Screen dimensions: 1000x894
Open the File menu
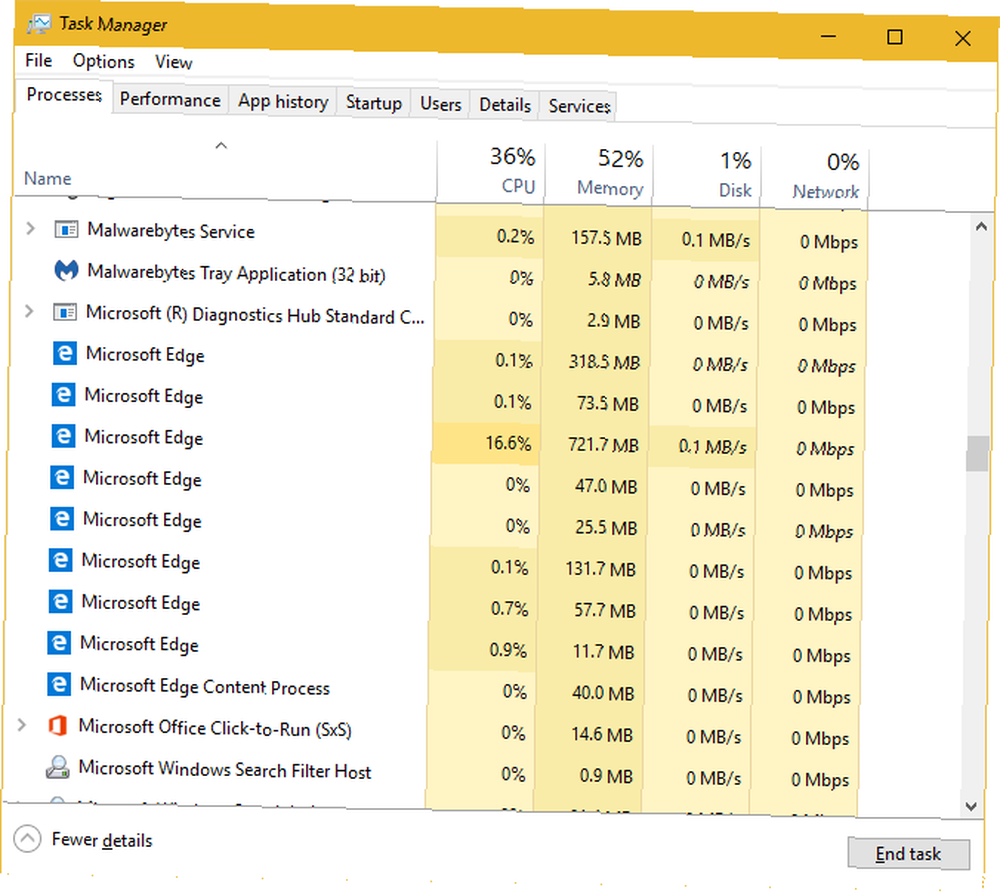pos(38,60)
